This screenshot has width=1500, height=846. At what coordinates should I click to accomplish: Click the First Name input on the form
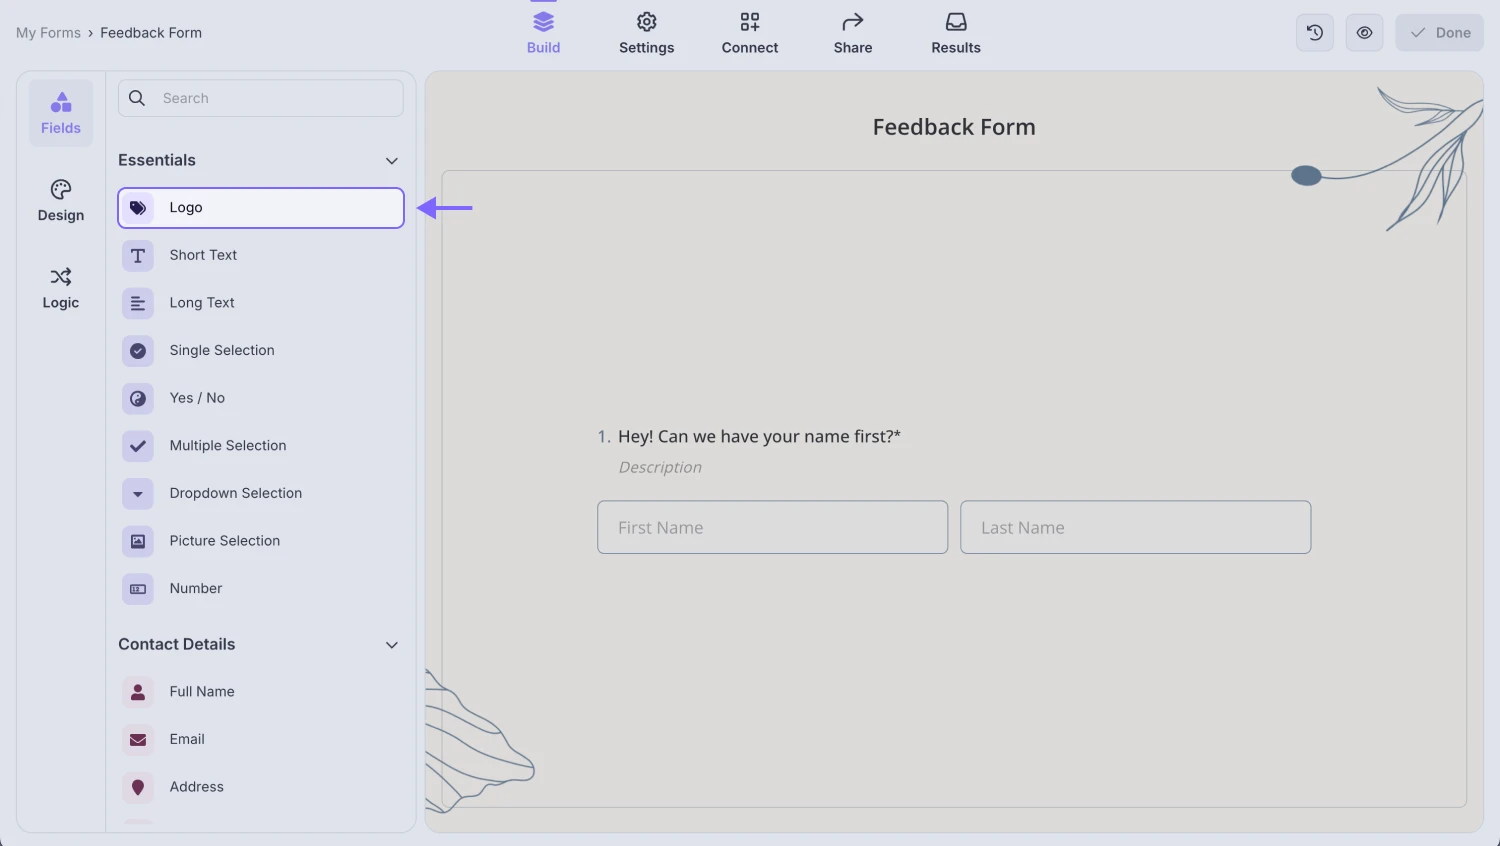point(771,527)
